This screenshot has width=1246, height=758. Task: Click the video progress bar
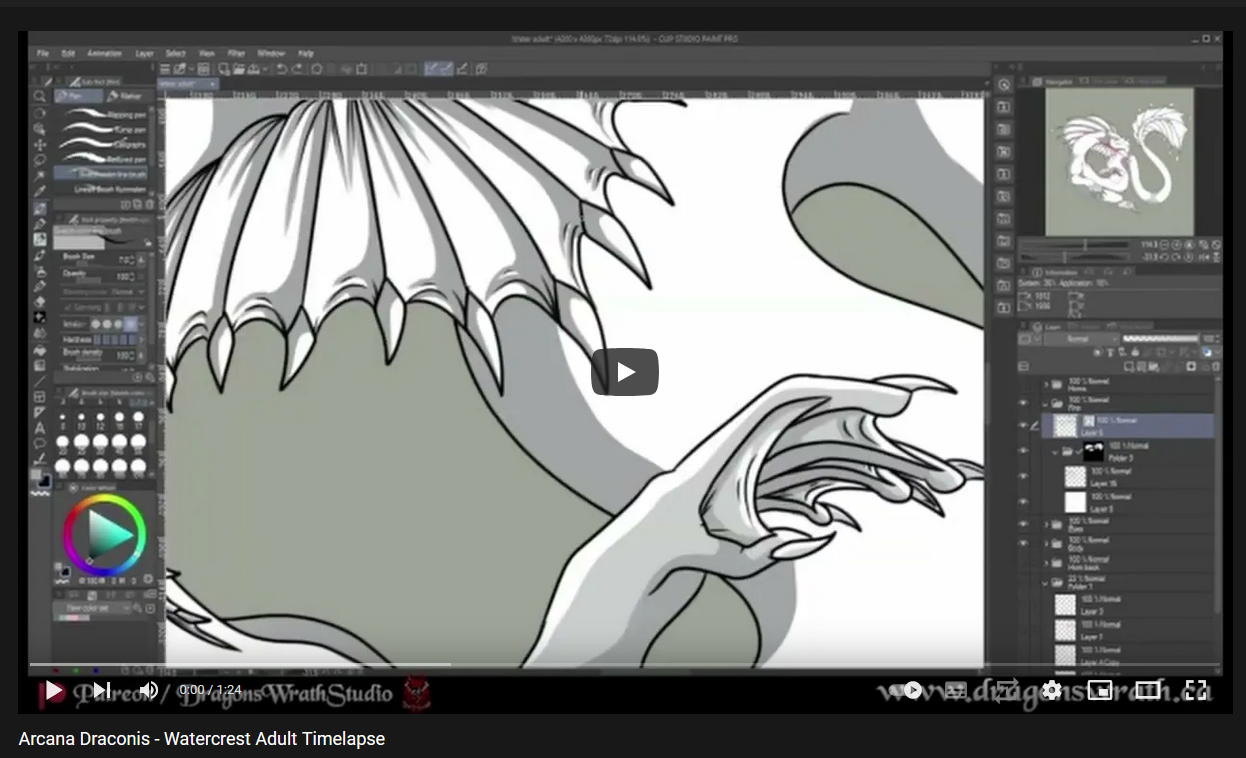(x=625, y=664)
